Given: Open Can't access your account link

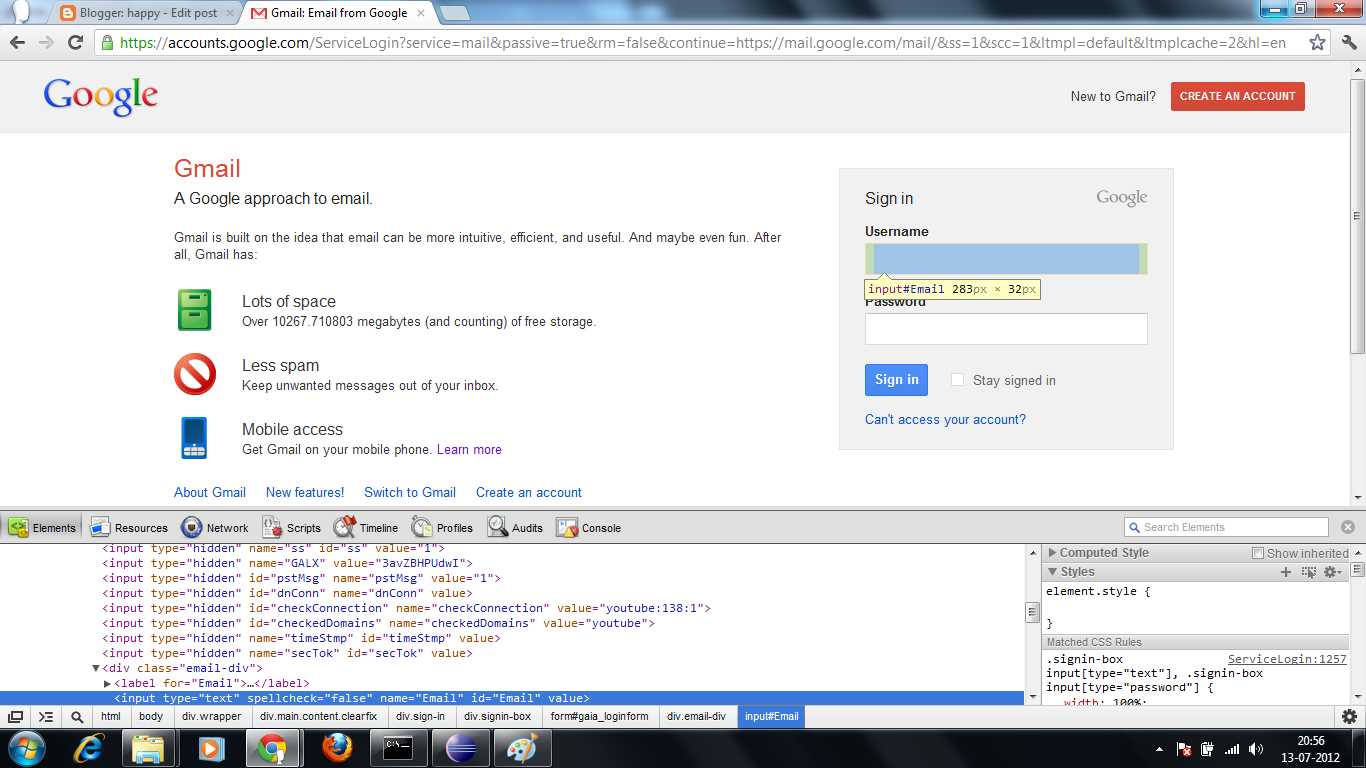Looking at the screenshot, I should point(945,420).
